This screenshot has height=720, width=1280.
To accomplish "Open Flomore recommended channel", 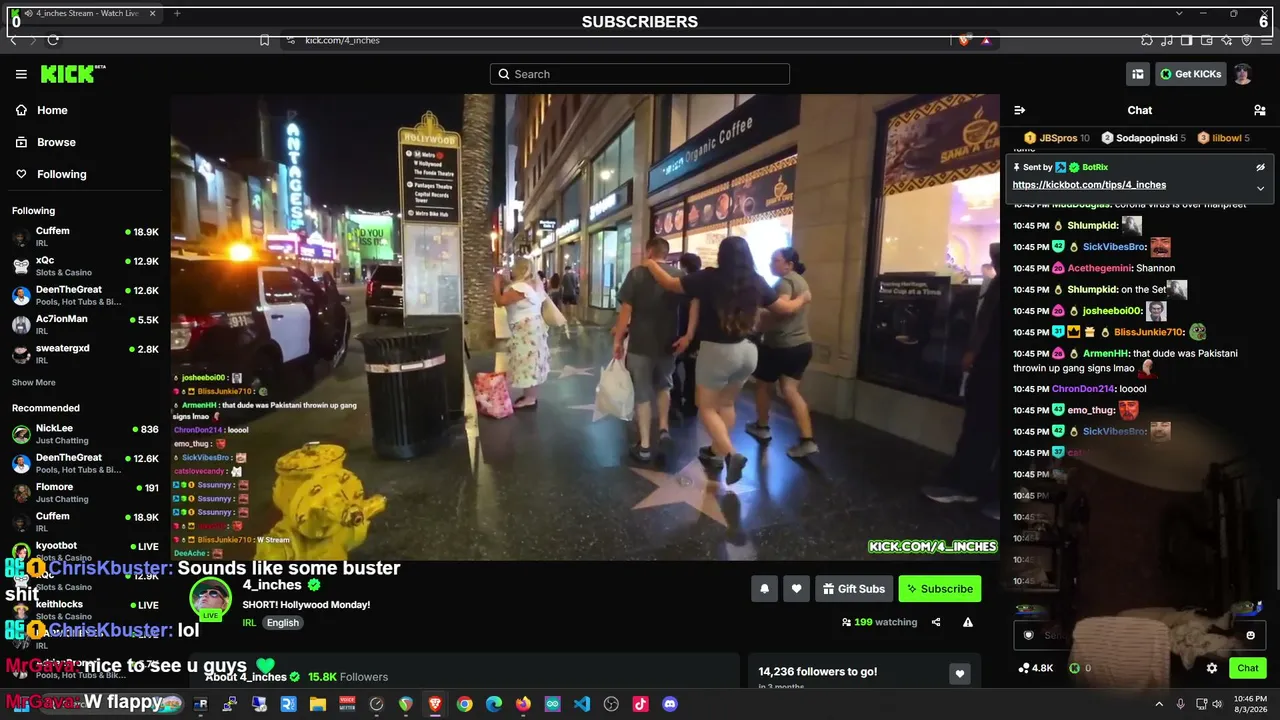I will pyautogui.click(x=85, y=492).
